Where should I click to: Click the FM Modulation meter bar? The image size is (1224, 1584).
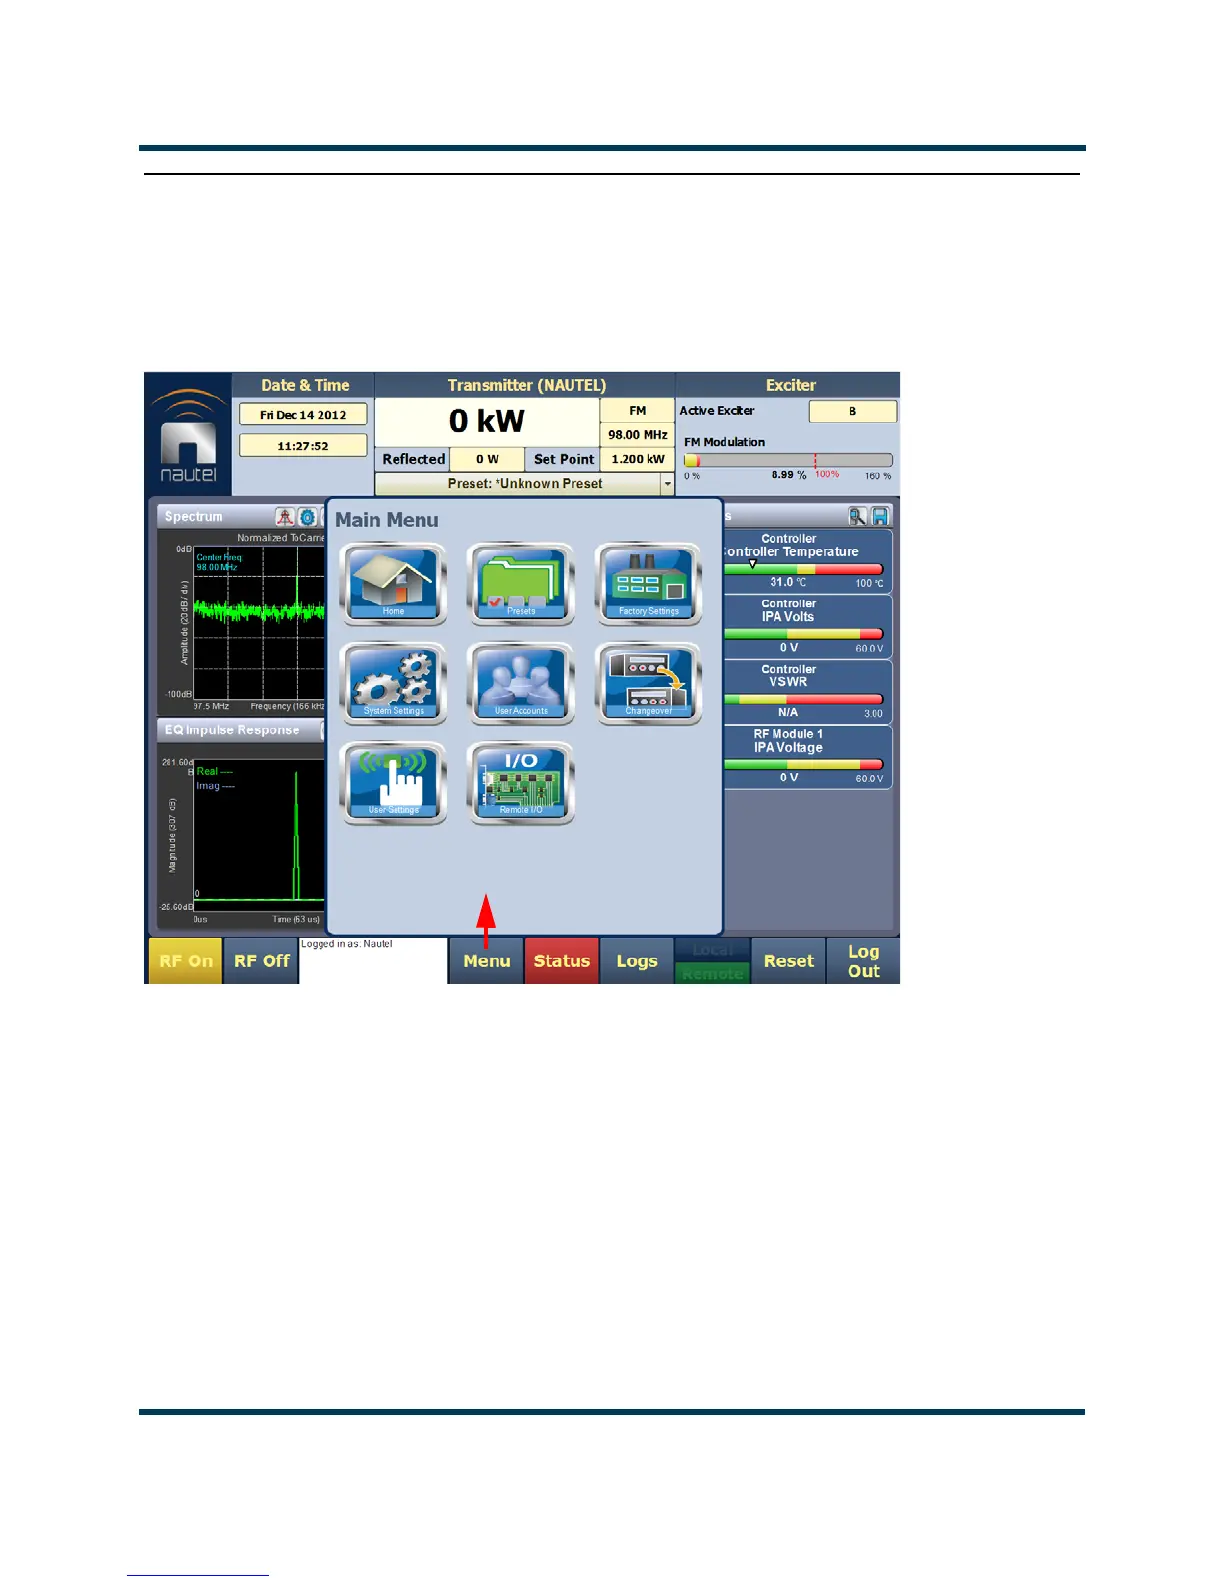point(788,461)
